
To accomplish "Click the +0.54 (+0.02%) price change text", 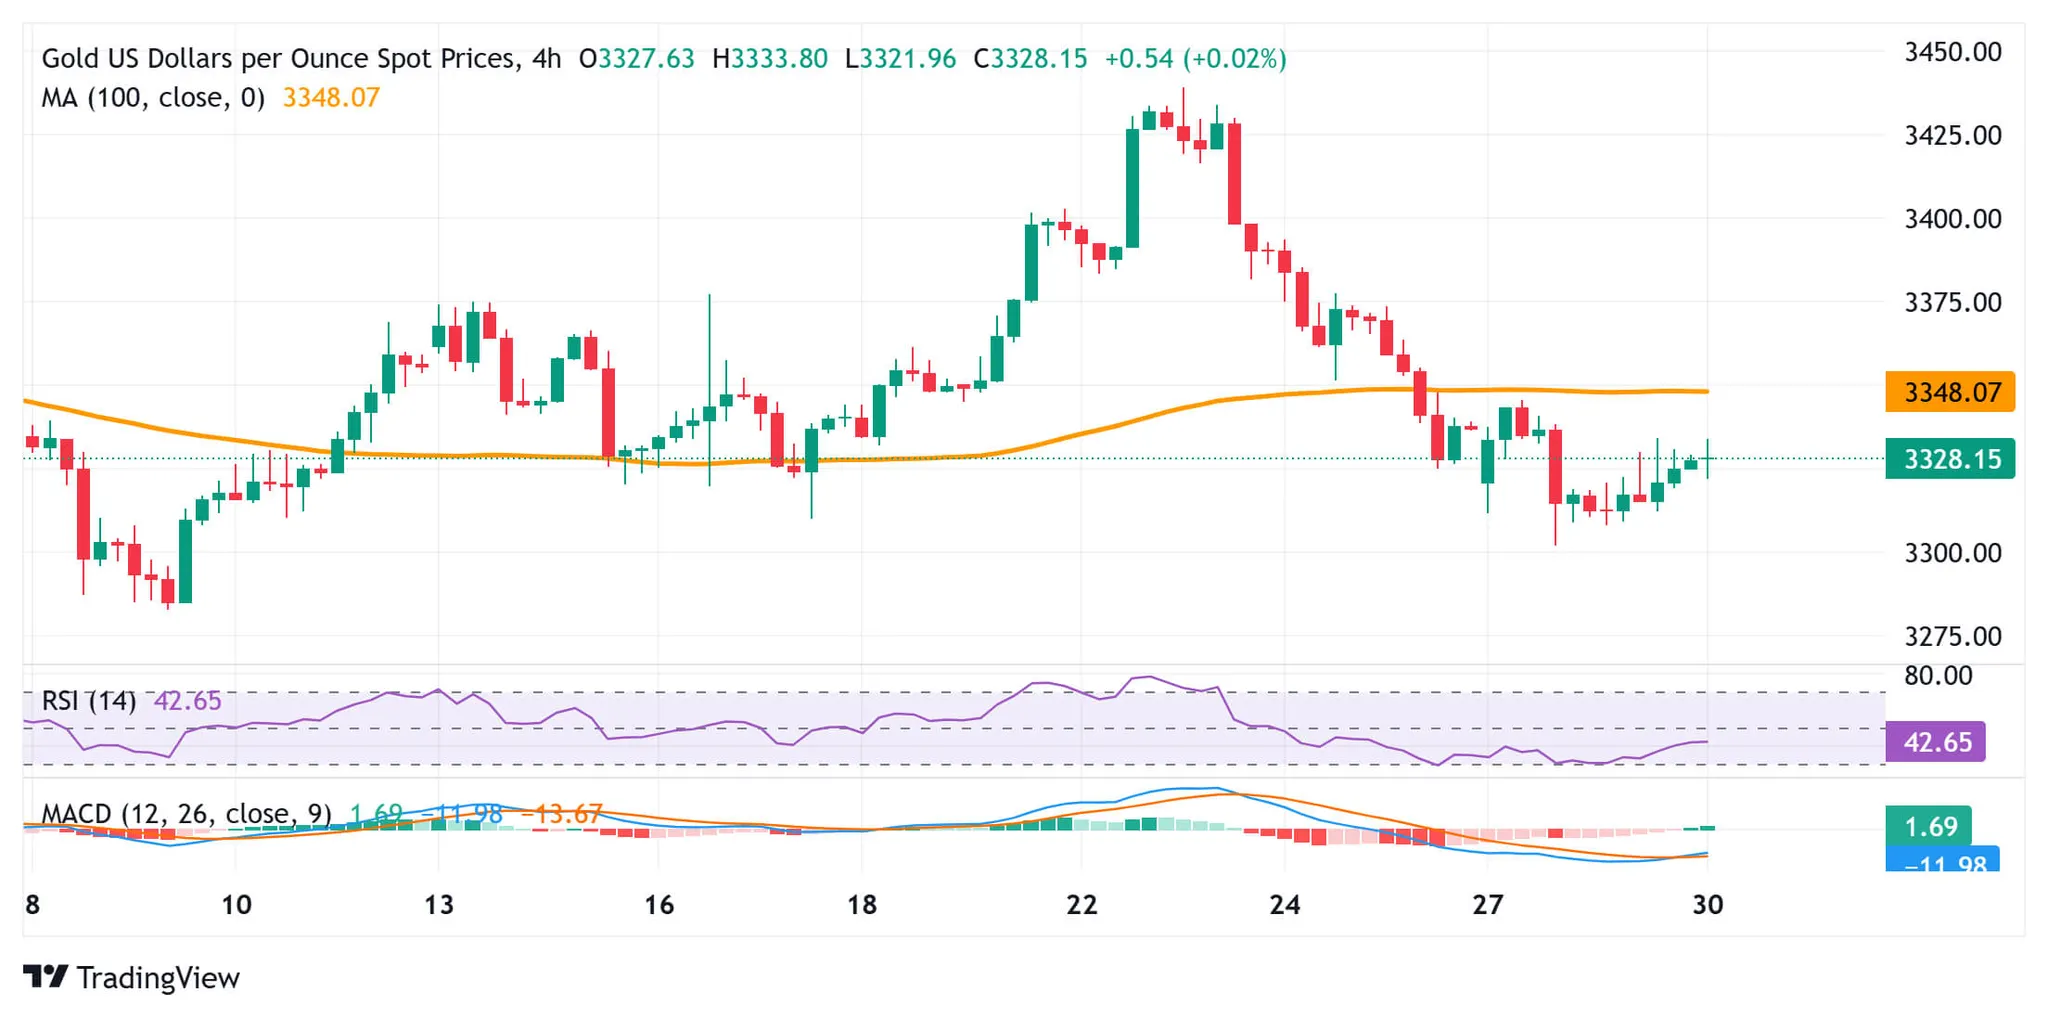I will pos(1194,59).
